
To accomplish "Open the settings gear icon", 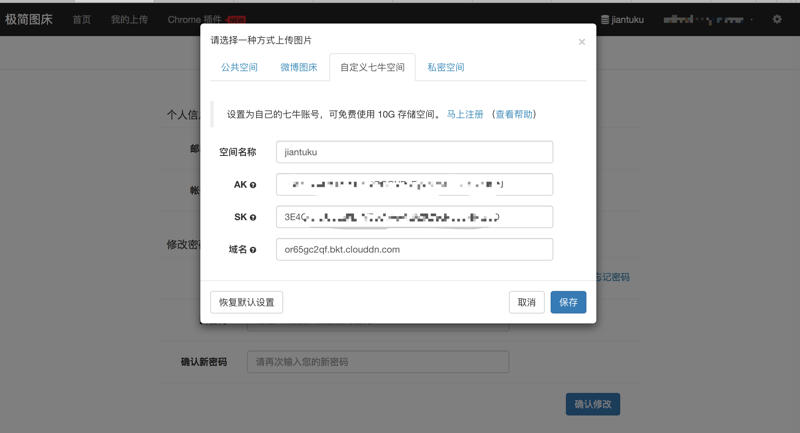I will coord(777,19).
